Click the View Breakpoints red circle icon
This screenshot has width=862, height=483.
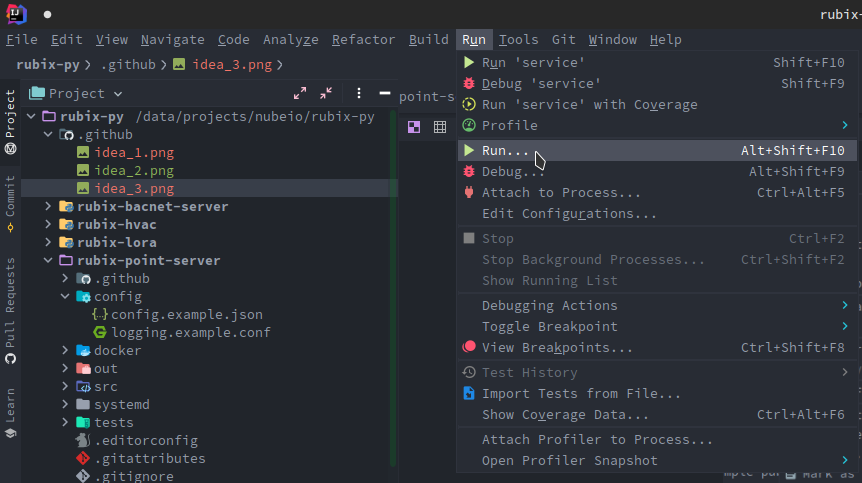(469, 347)
